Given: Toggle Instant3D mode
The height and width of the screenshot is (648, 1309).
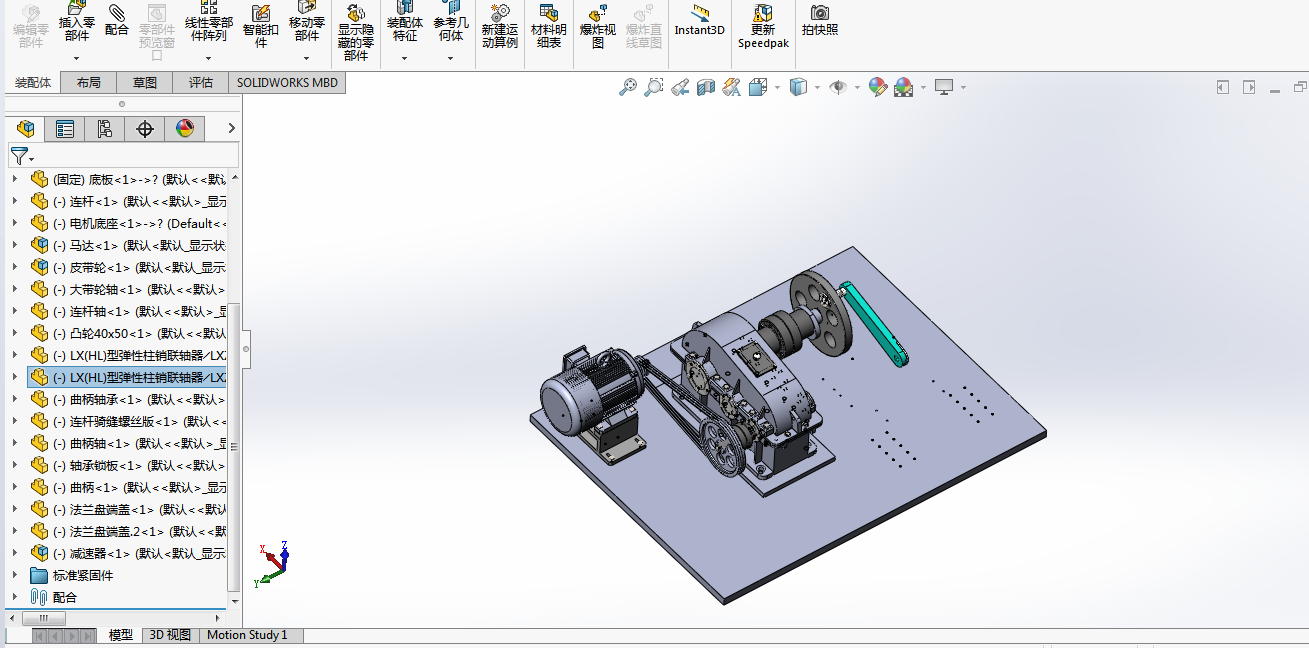Looking at the screenshot, I should coord(699,20).
